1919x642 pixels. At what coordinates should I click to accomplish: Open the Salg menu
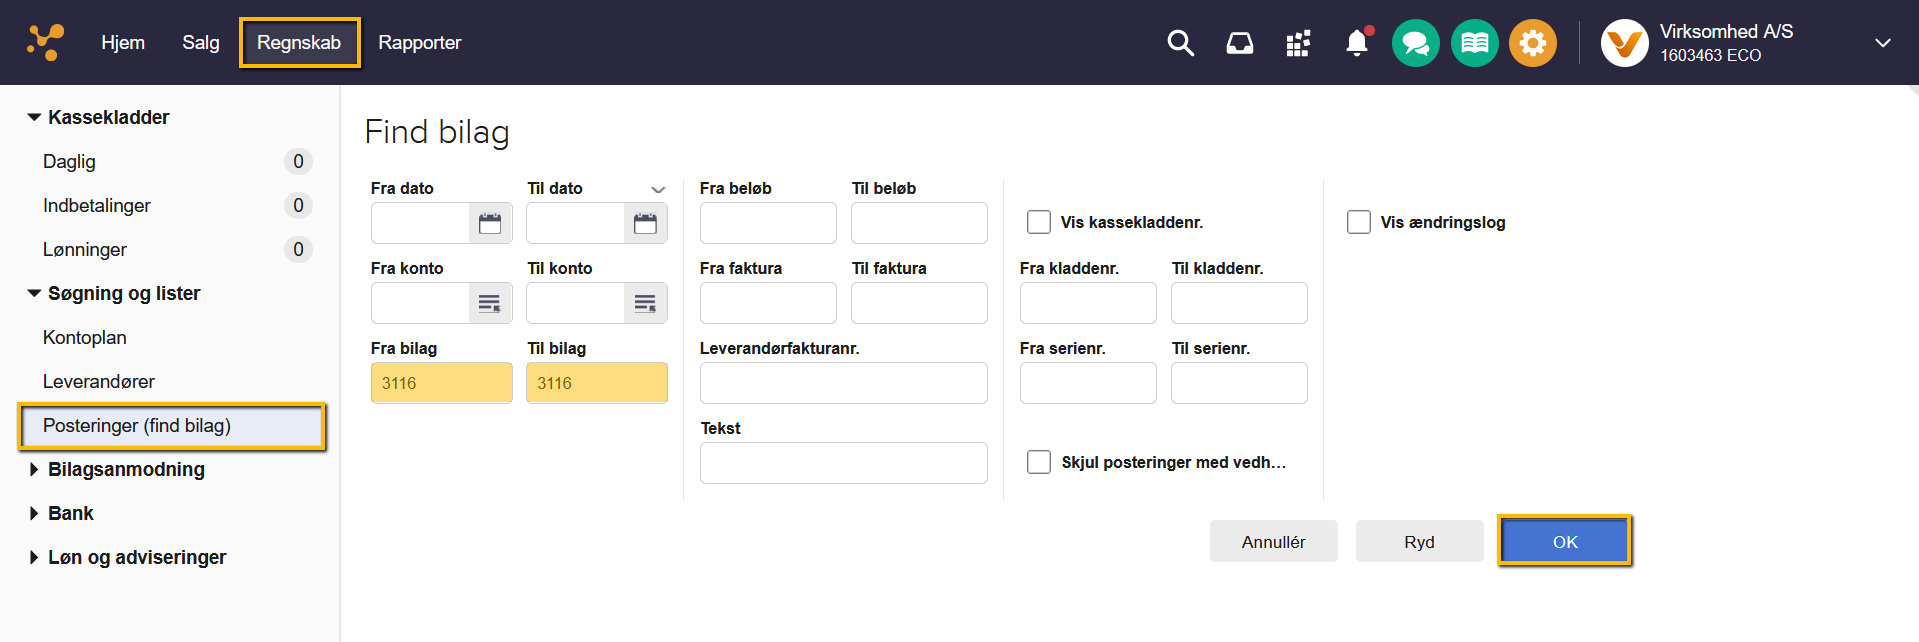click(x=200, y=43)
